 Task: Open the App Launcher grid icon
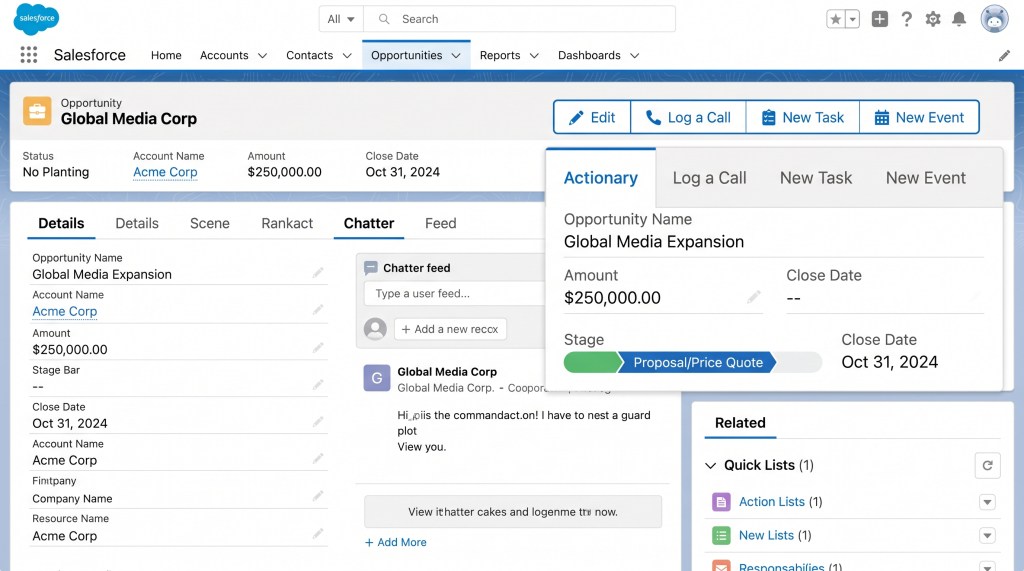click(29, 55)
